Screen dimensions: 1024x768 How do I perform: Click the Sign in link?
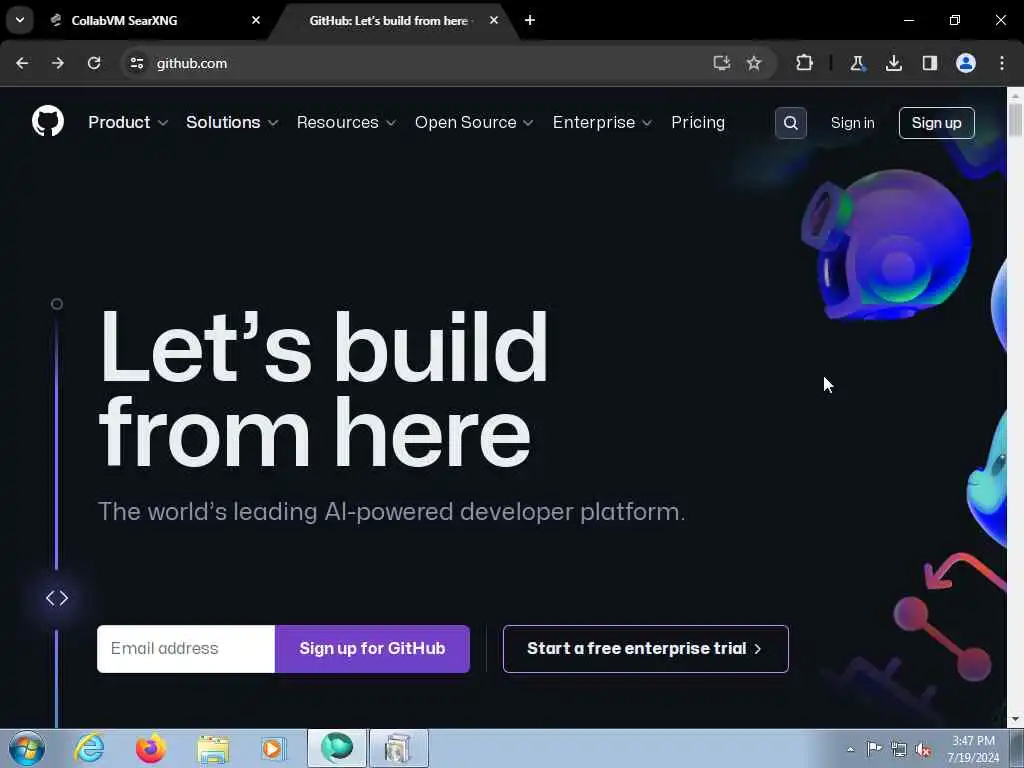(x=852, y=123)
